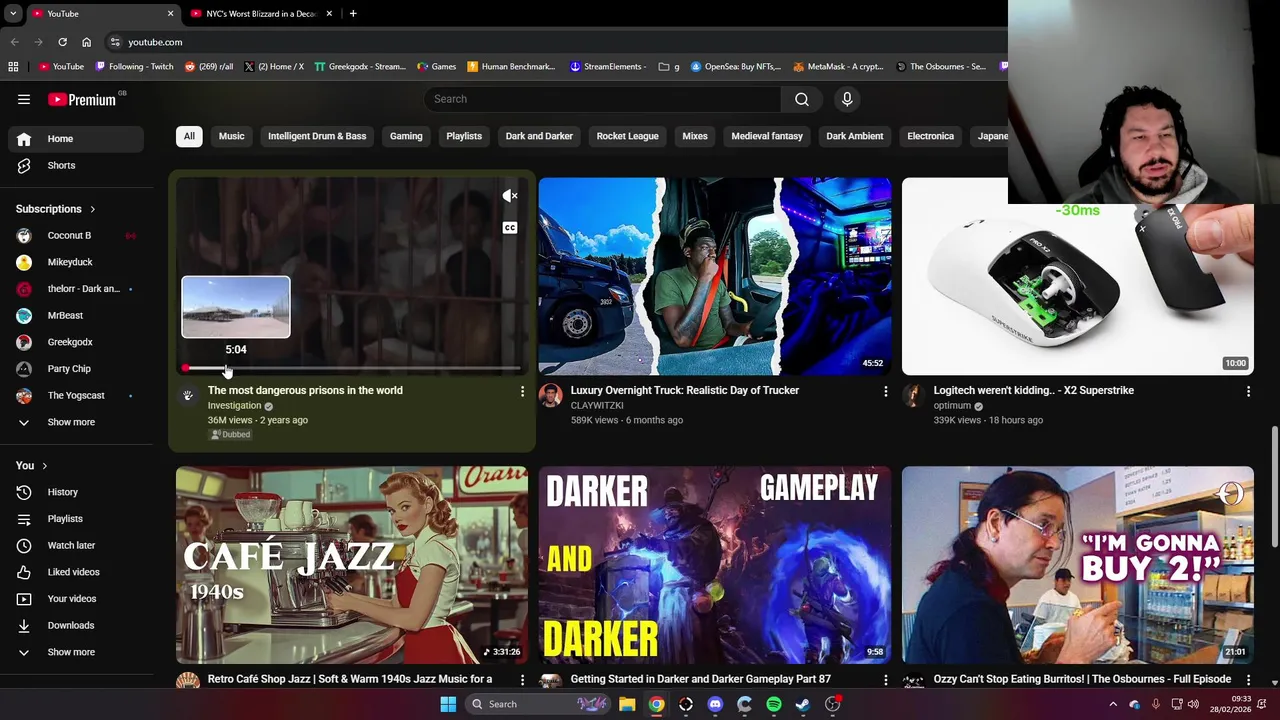Open The Yogscast subscription channel
1280x720 pixels.
(x=76, y=396)
